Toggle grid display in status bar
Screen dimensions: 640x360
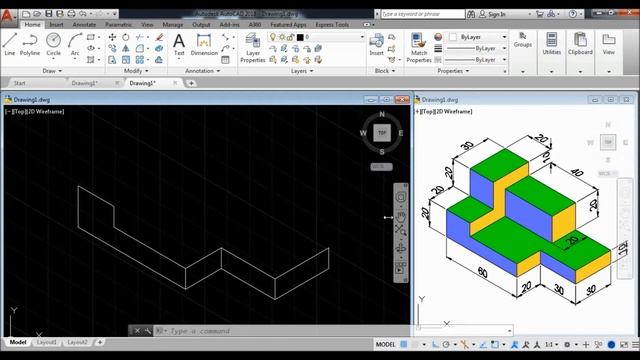click(404, 344)
